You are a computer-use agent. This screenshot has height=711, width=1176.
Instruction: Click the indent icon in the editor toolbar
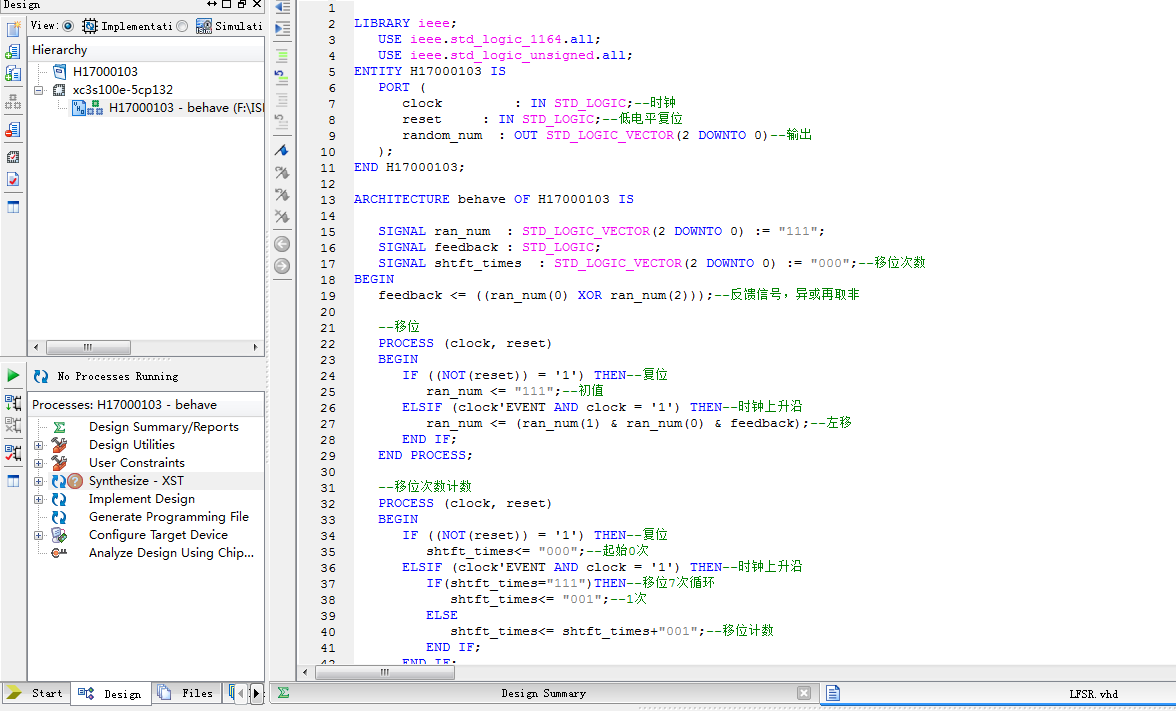pos(281,28)
